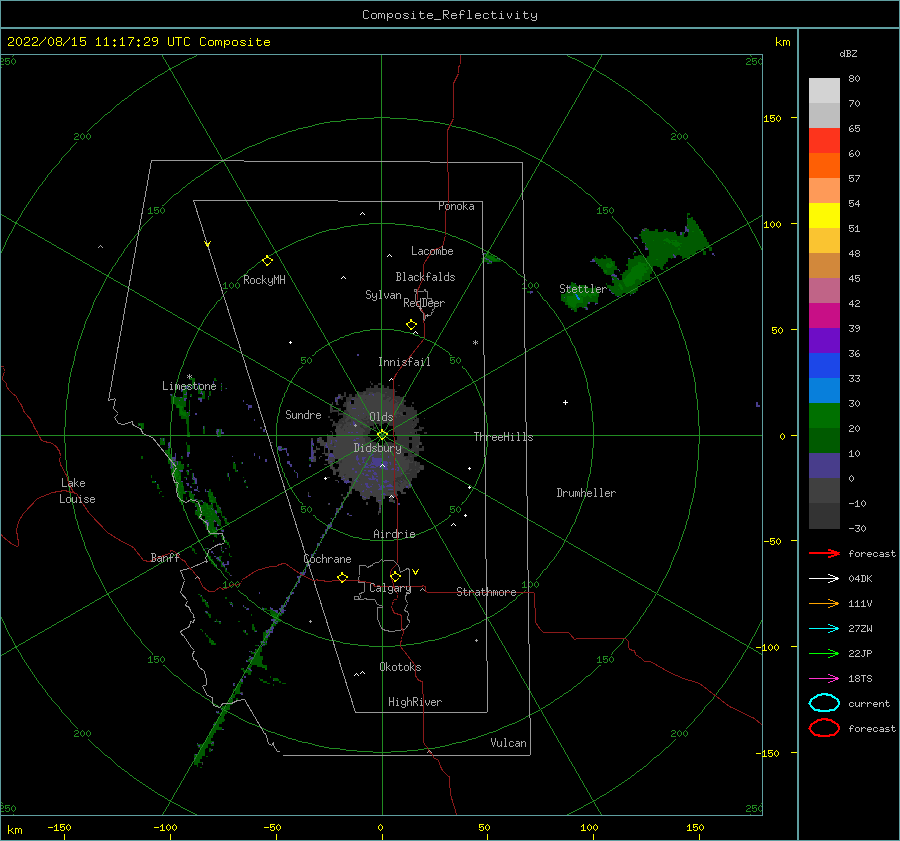Click the Drumheller city label
Viewport: 900px width, 841px height.
(x=586, y=493)
